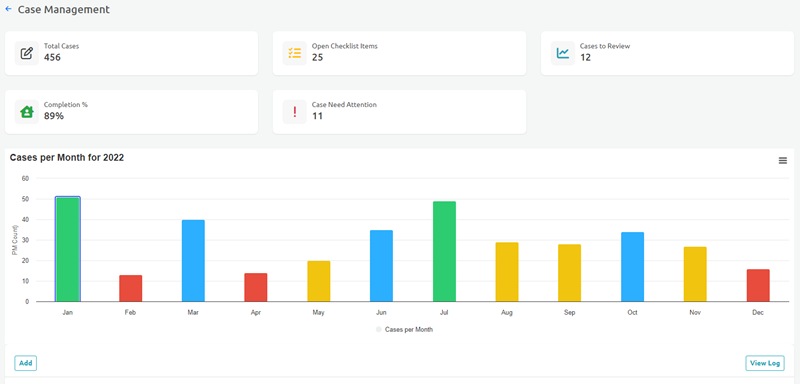Screen dimensions: 800x384
Task: Open the Cases to Review 12 card
Action: point(667,53)
